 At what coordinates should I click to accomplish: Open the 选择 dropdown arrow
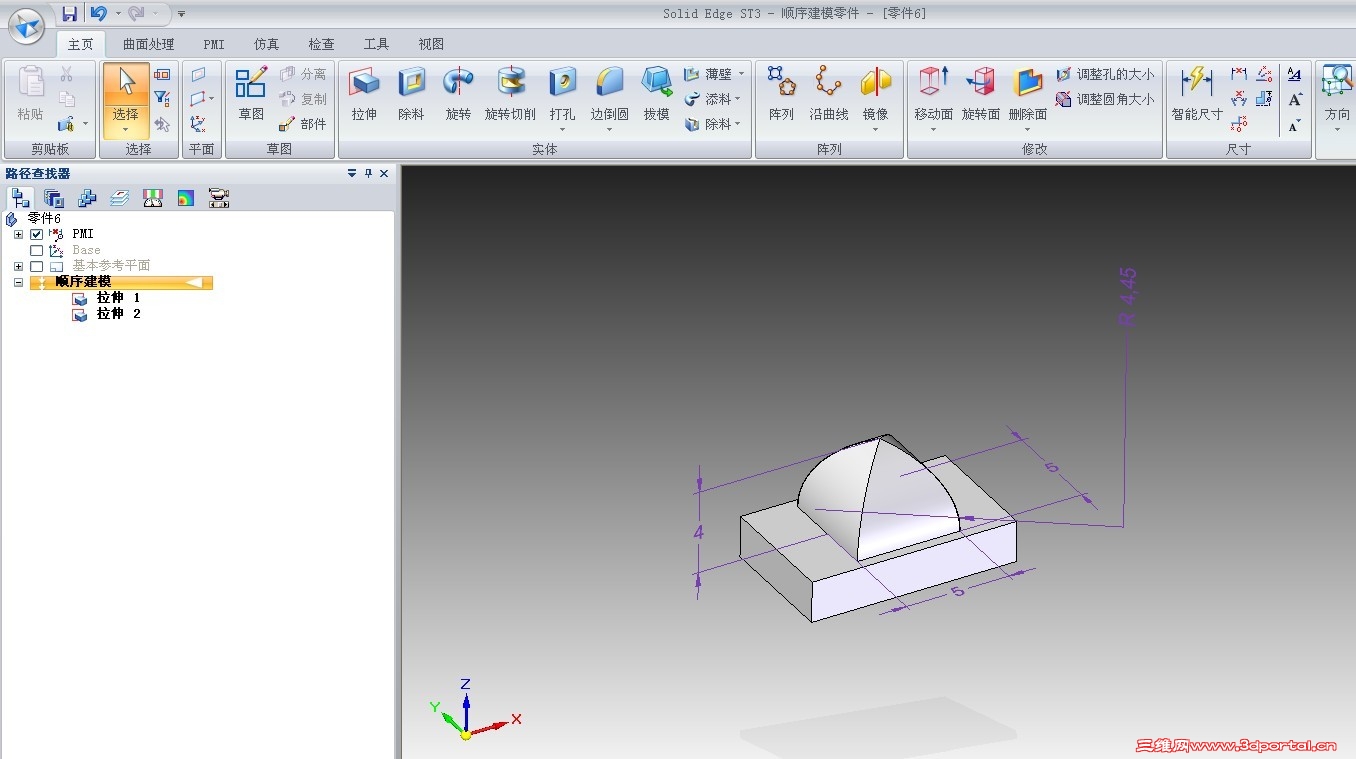[126, 129]
